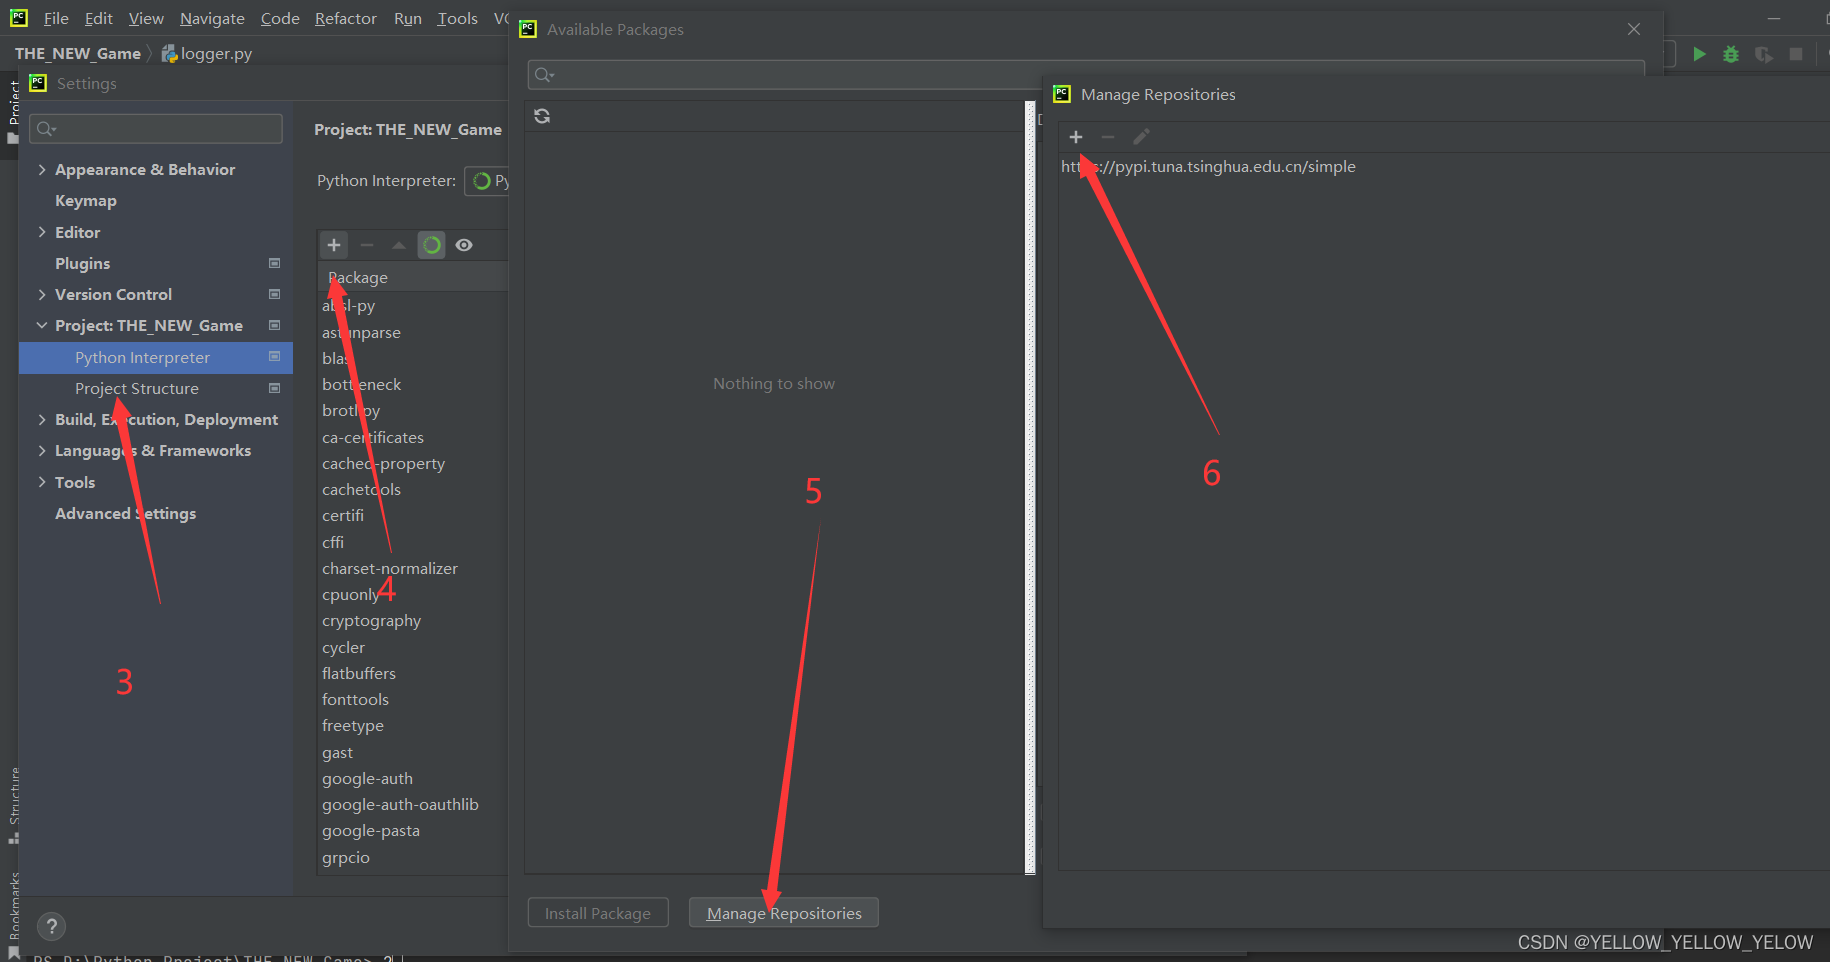The image size is (1830, 962).
Task: Click the Install Package button
Action: click(x=598, y=913)
